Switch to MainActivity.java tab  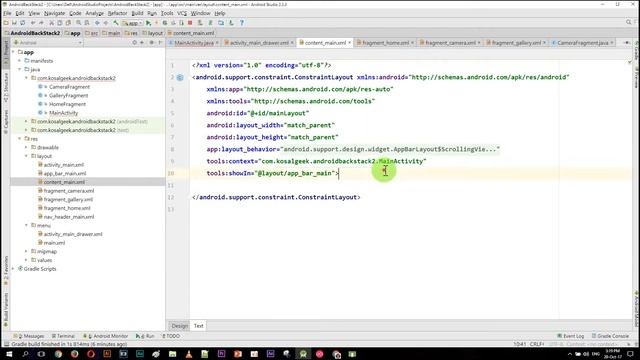(193, 42)
